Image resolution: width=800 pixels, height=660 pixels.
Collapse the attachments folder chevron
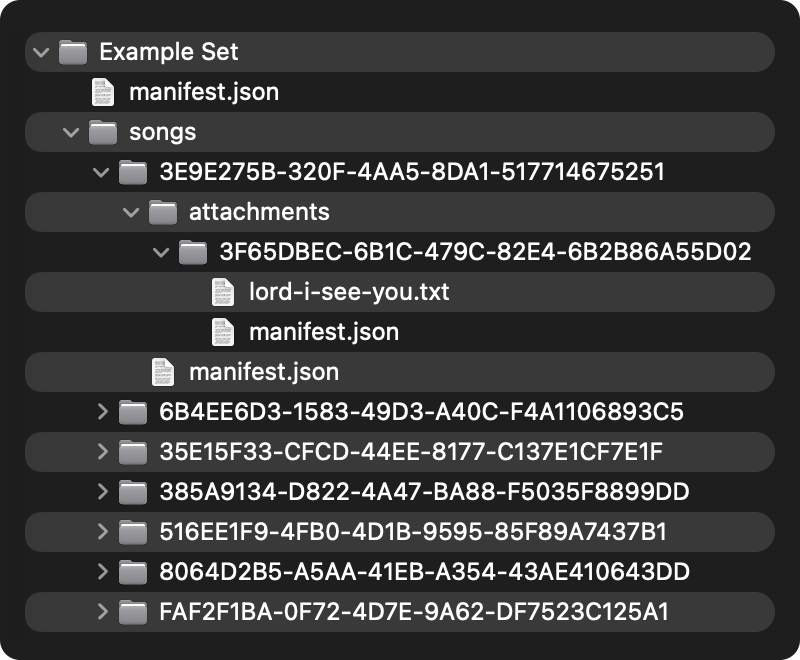point(130,212)
